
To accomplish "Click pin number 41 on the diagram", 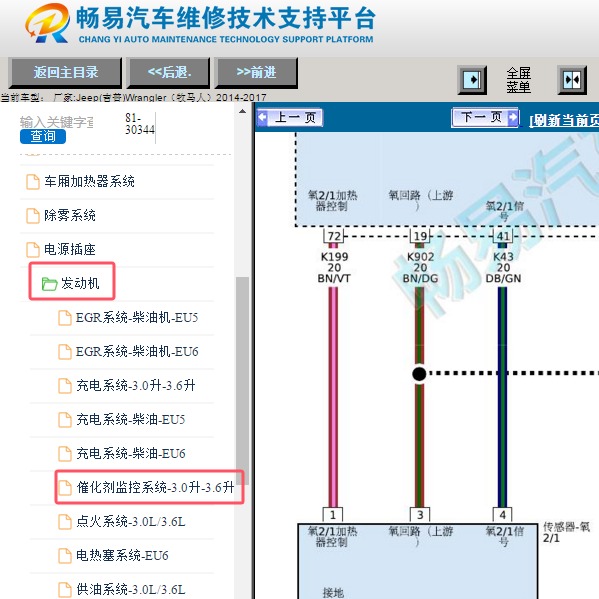I will click(503, 236).
